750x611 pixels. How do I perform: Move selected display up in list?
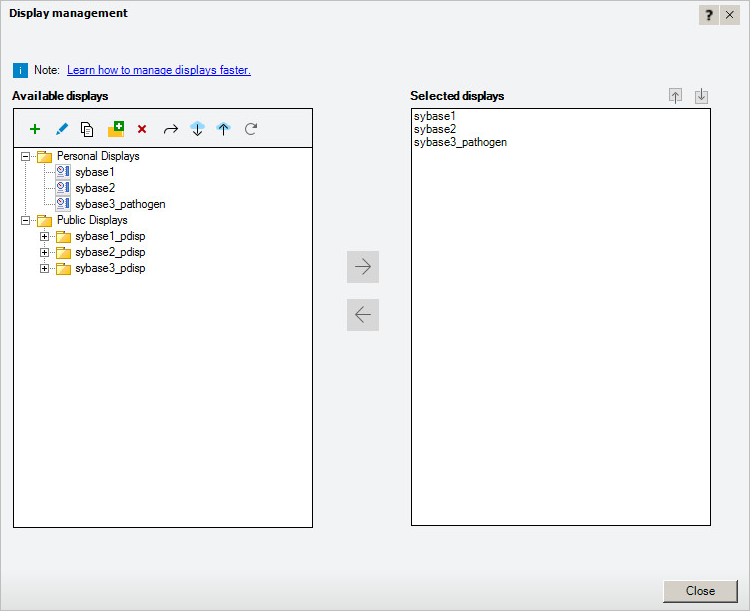click(675, 96)
